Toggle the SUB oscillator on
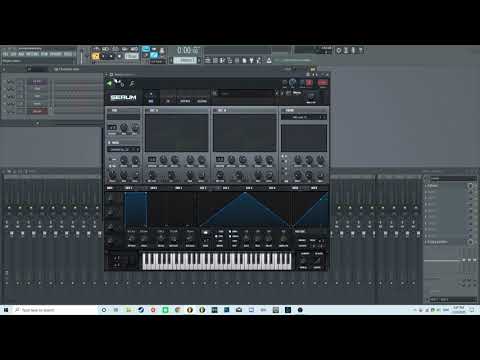This screenshot has height=360, width=480. coord(109,110)
